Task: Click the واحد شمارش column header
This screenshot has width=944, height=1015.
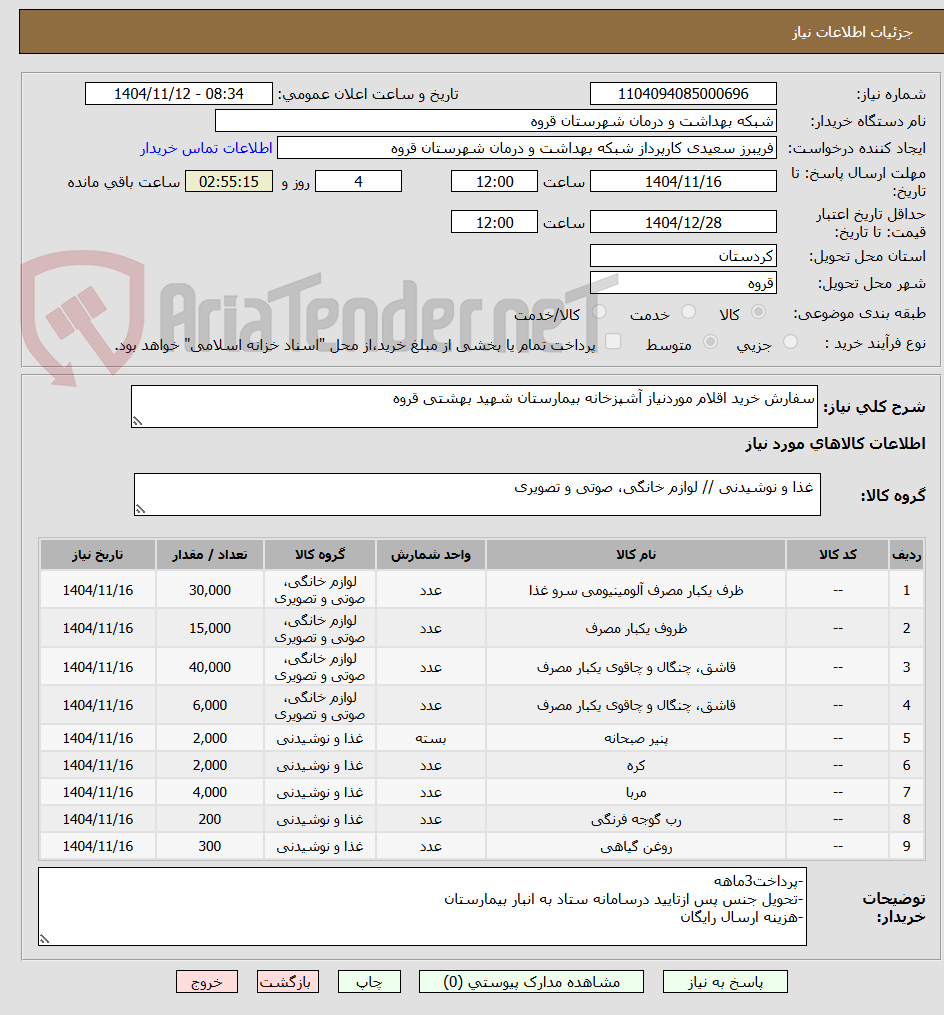Action: [x=431, y=555]
